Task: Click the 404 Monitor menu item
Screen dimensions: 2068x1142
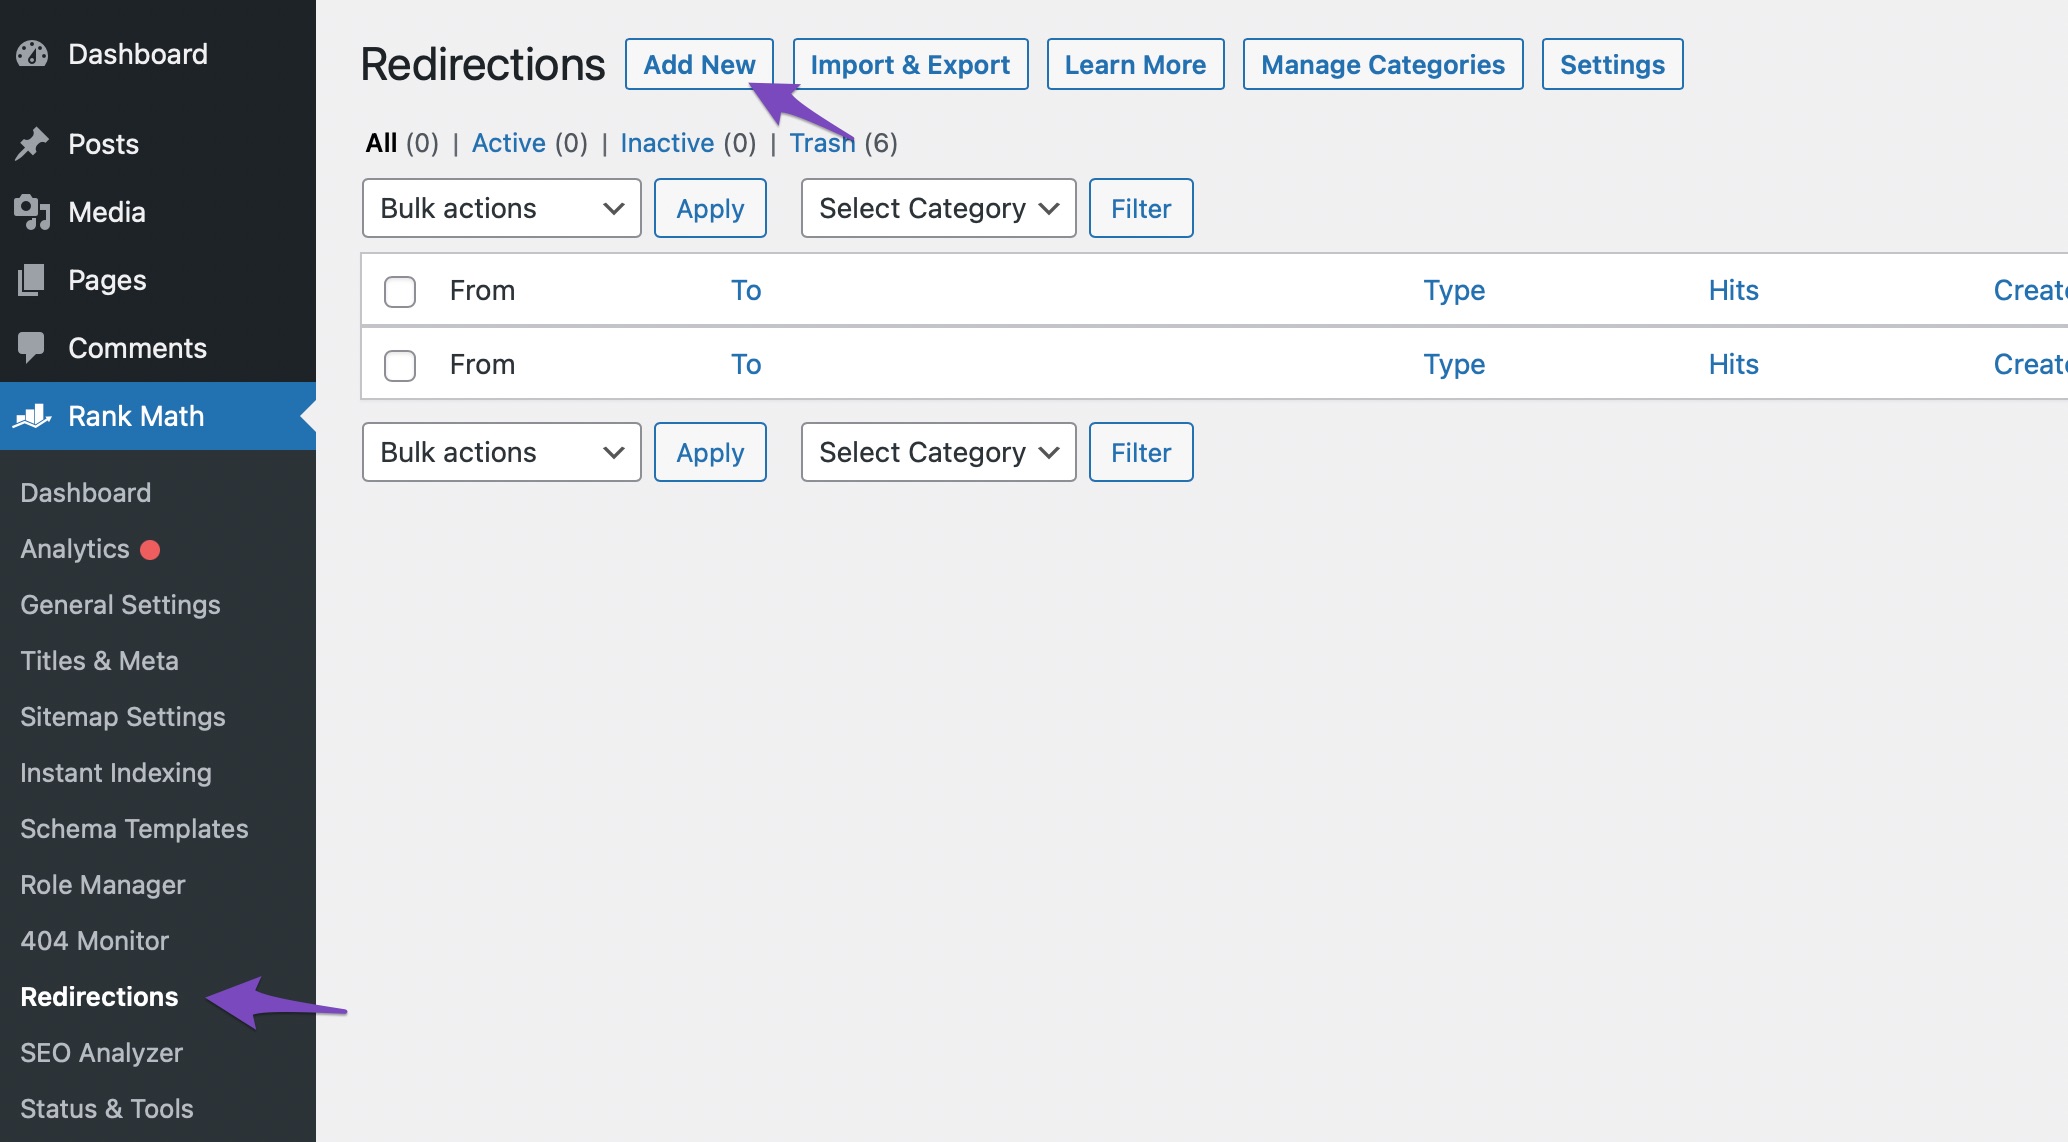Action: pyautogui.click(x=94, y=938)
